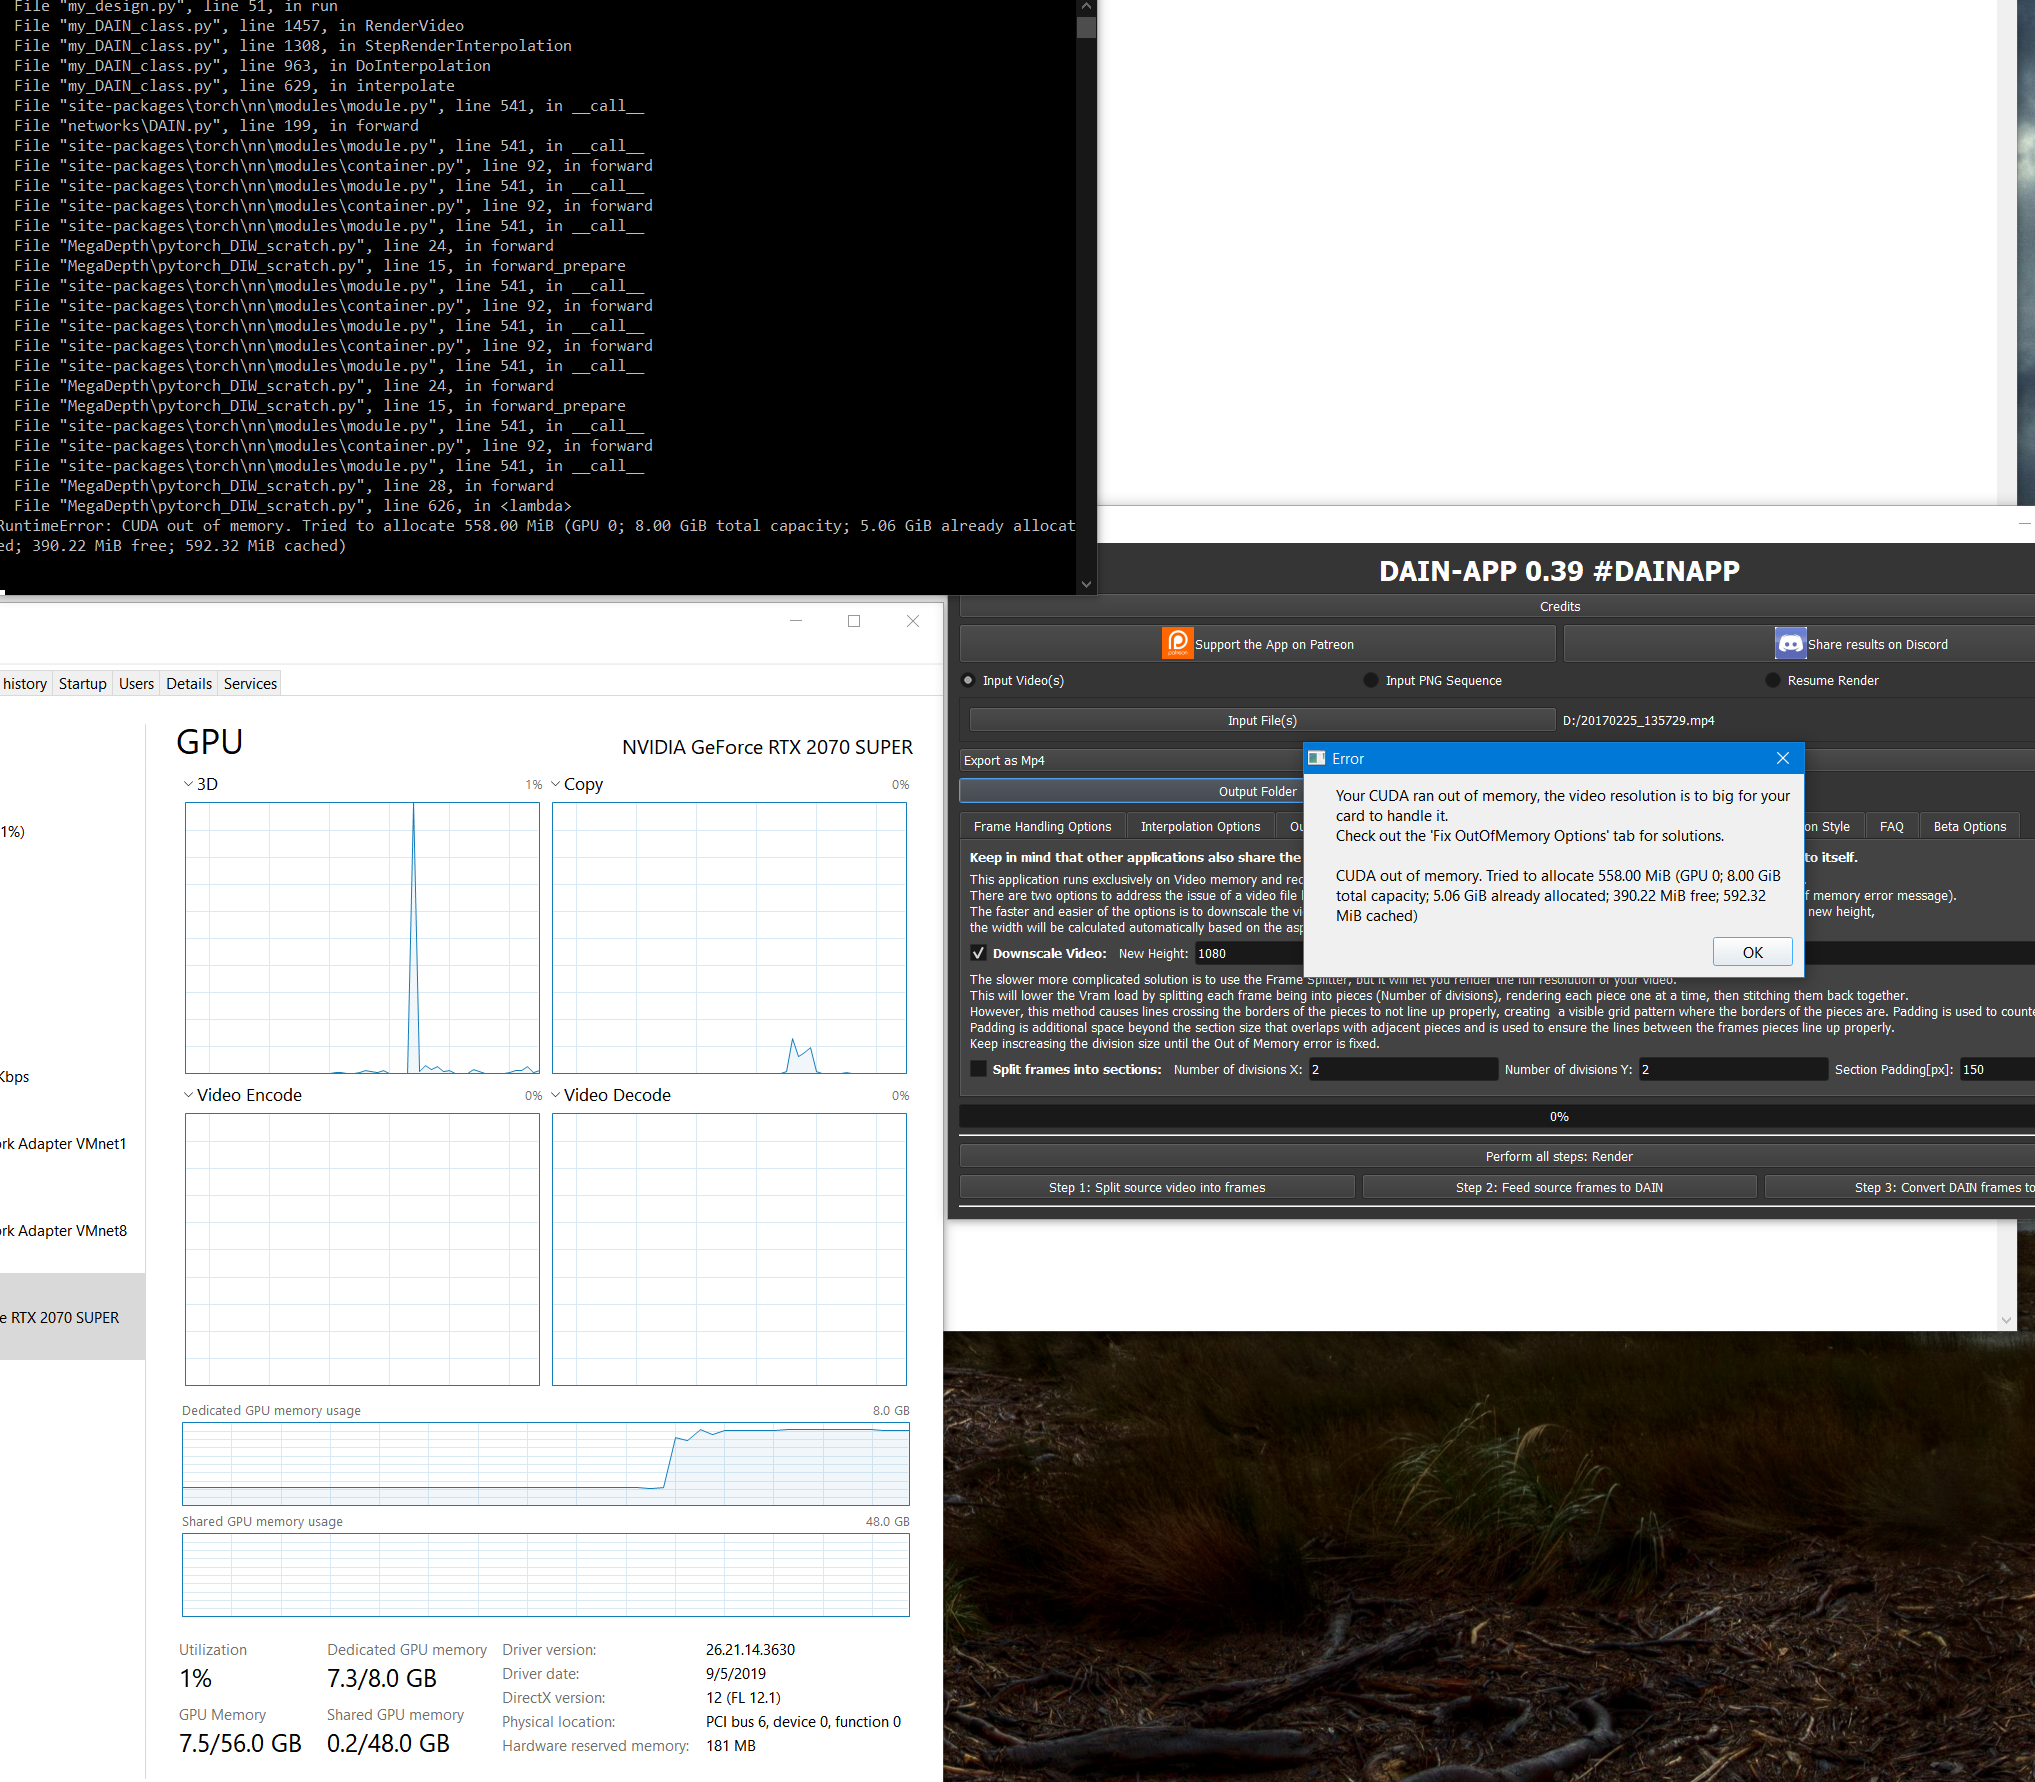Toggle the Downscale Video checkbox
2035x1782 pixels.
[x=978, y=953]
